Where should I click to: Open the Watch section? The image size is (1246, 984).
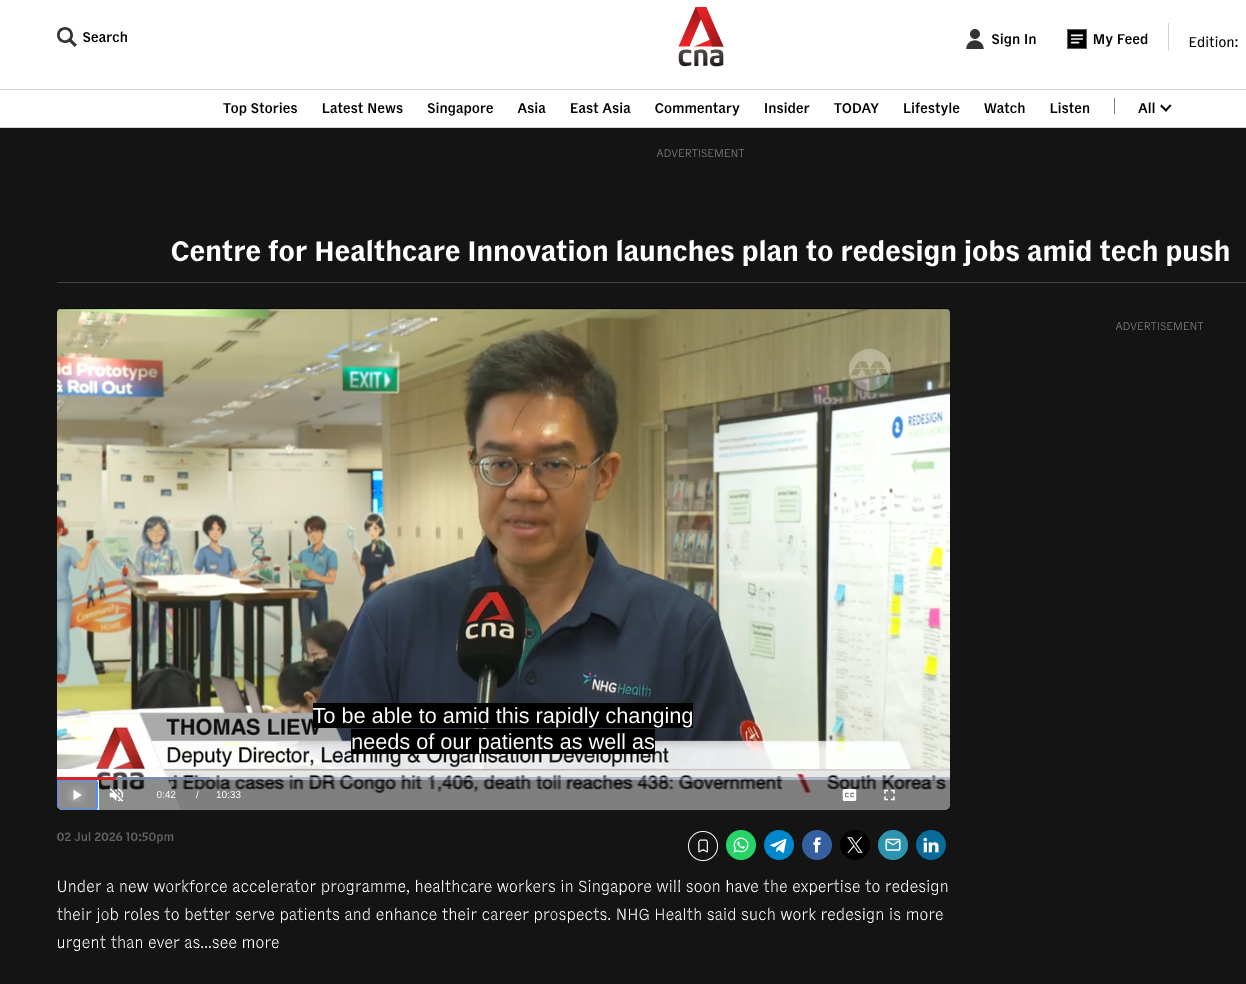click(x=1004, y=108)
